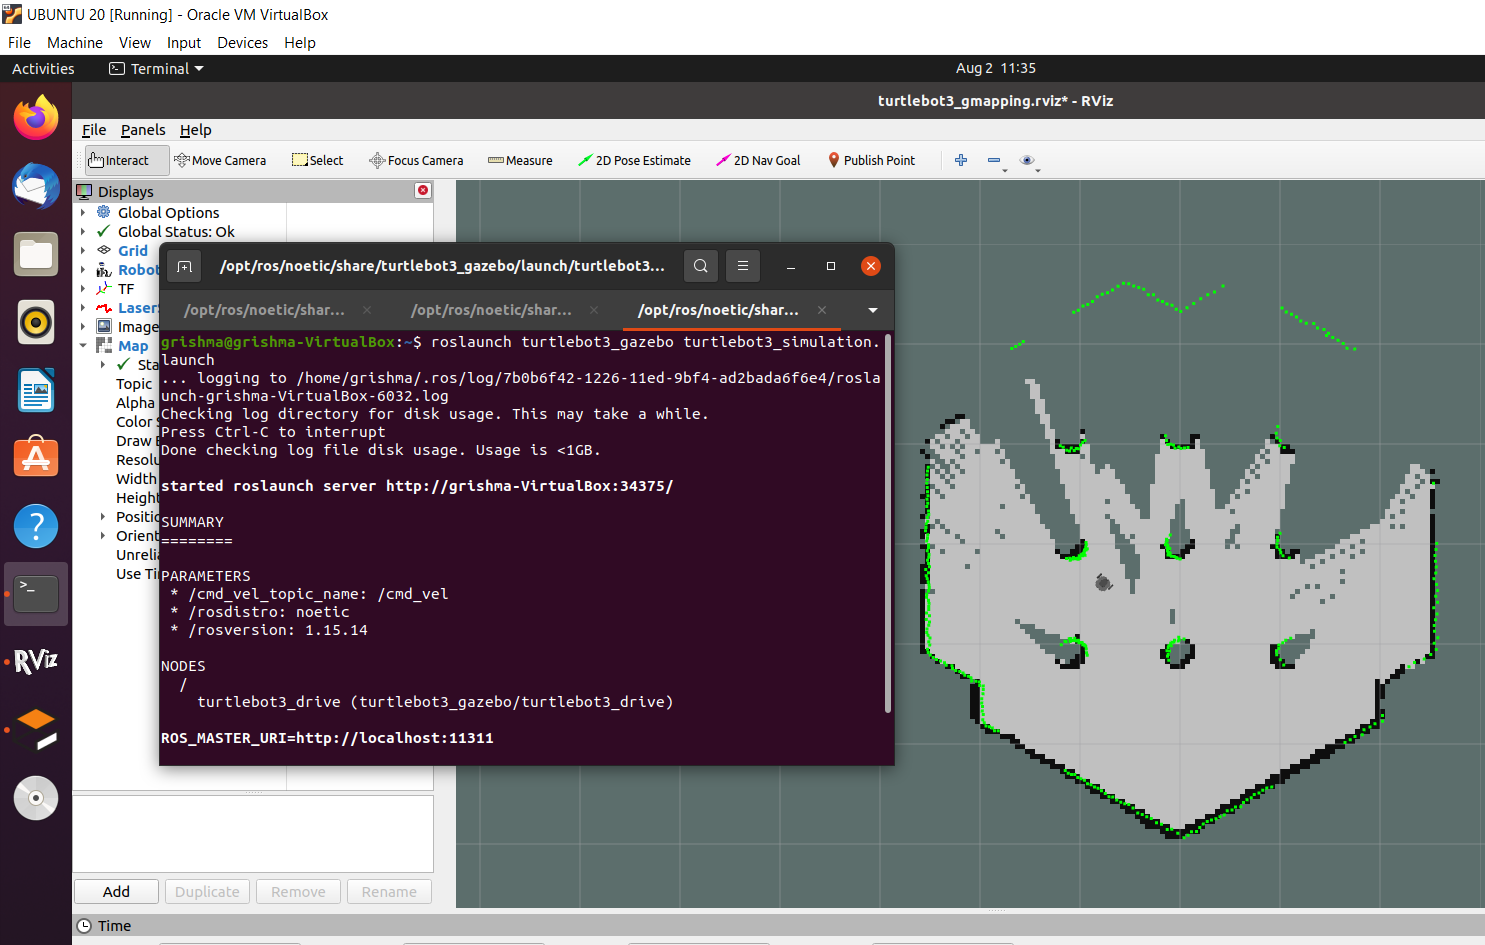Click the LaserScan display icon
This screenshot has width=1485, height=945.
[x=104, y=307]
